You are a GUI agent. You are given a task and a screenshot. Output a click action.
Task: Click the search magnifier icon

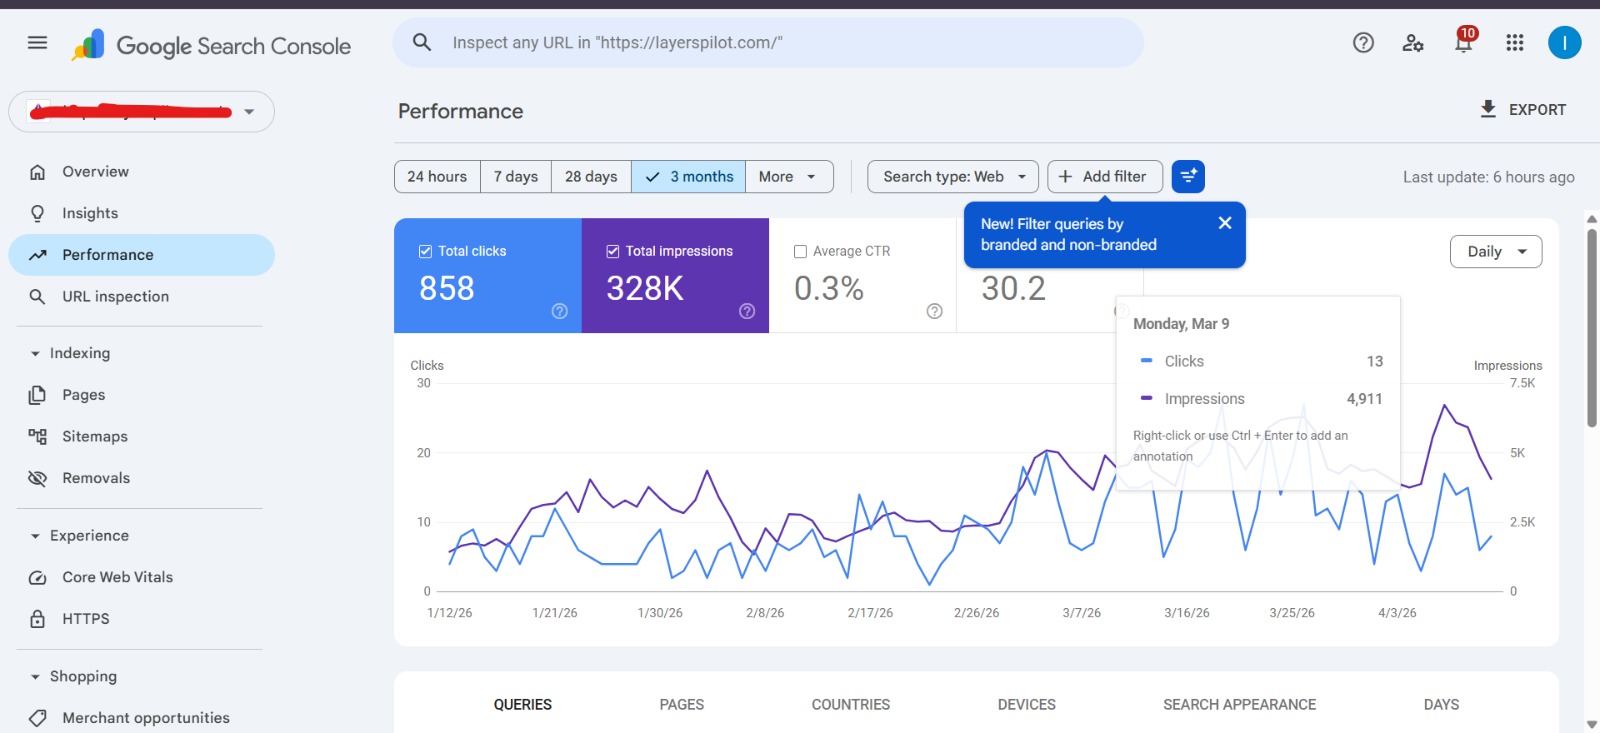point(422,42)
